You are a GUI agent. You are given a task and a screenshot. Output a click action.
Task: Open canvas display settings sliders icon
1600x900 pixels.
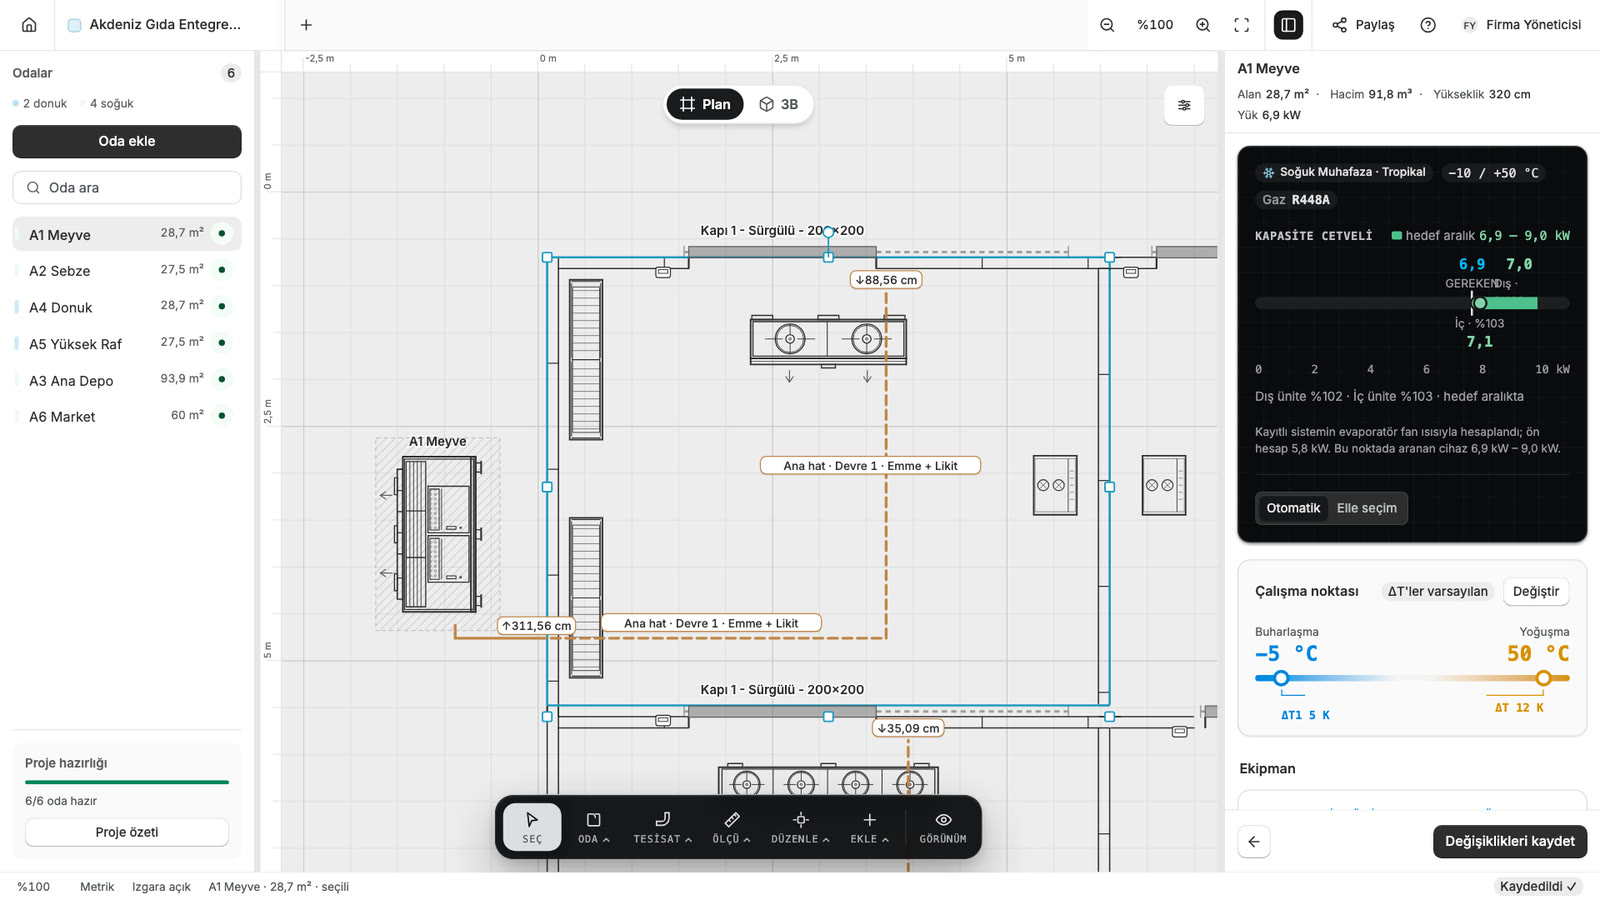click(x=1184, y=105)
